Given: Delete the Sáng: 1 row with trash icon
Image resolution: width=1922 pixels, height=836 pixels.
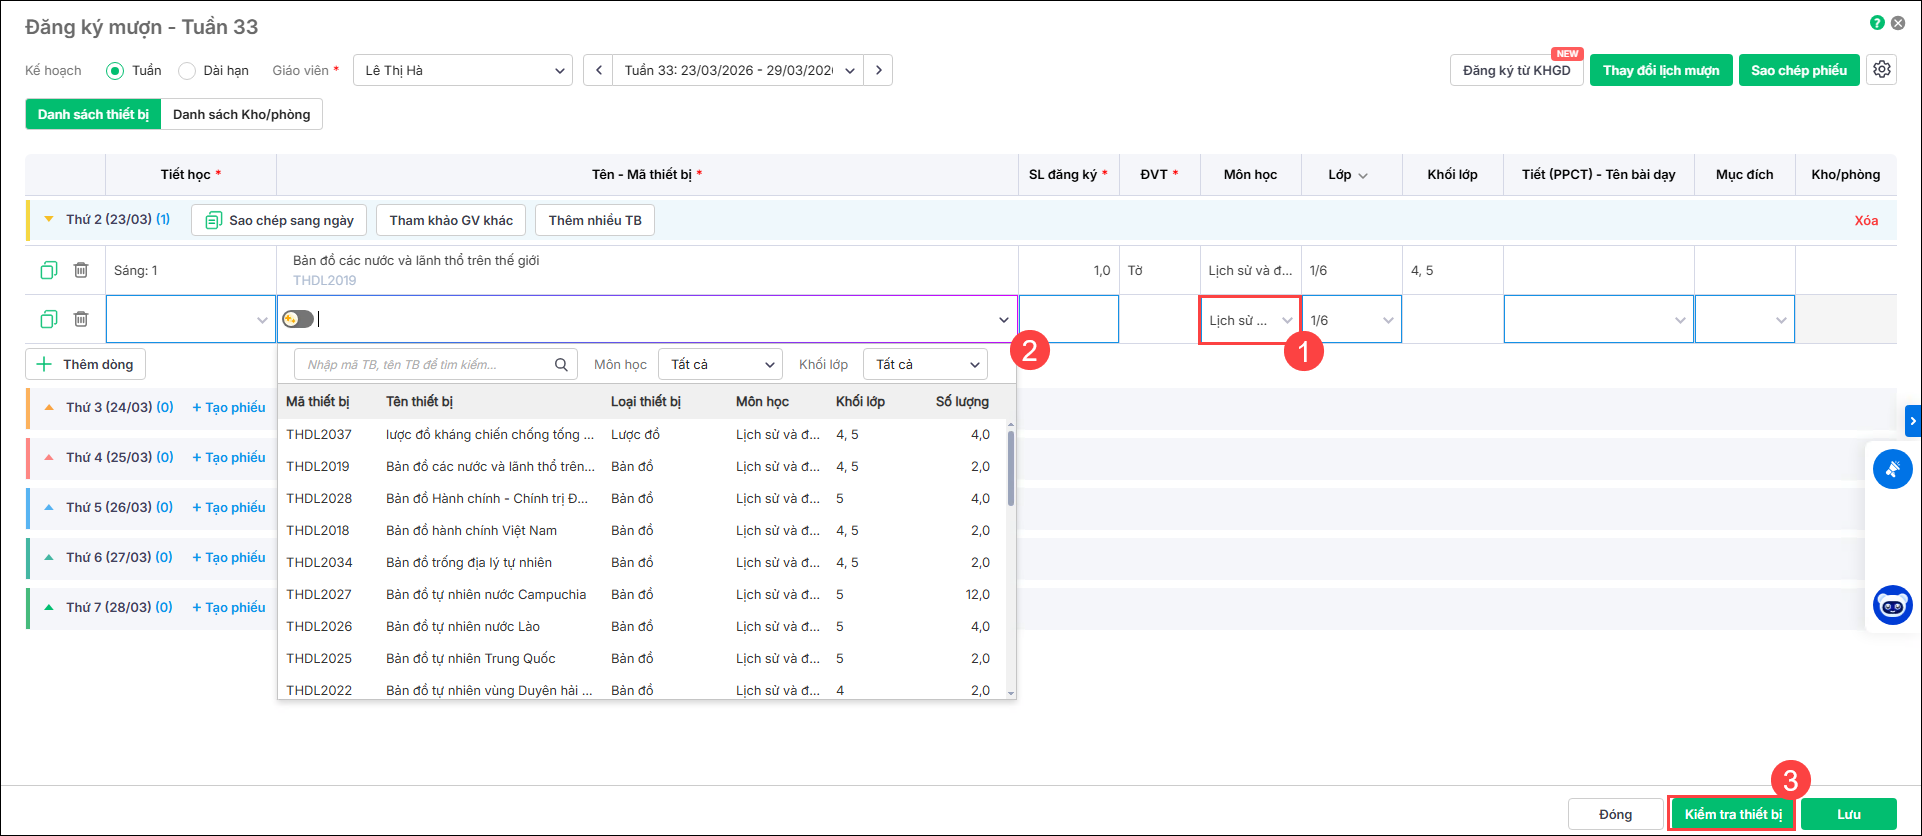Looking at the screenshot, I should [x=81, y=270].
